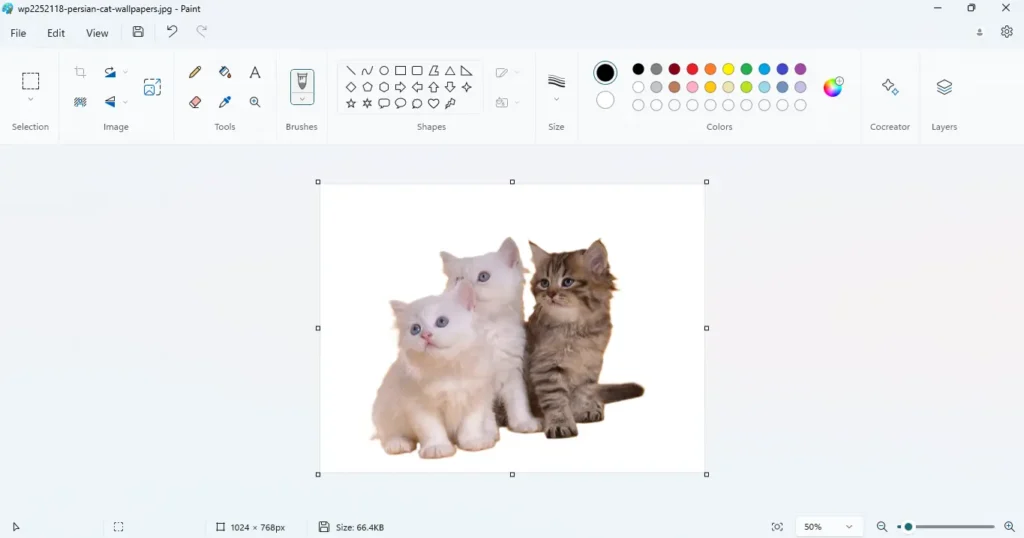Expand the Selection options dropdown
Screen dimensions: 1024x538
[31, 100]
